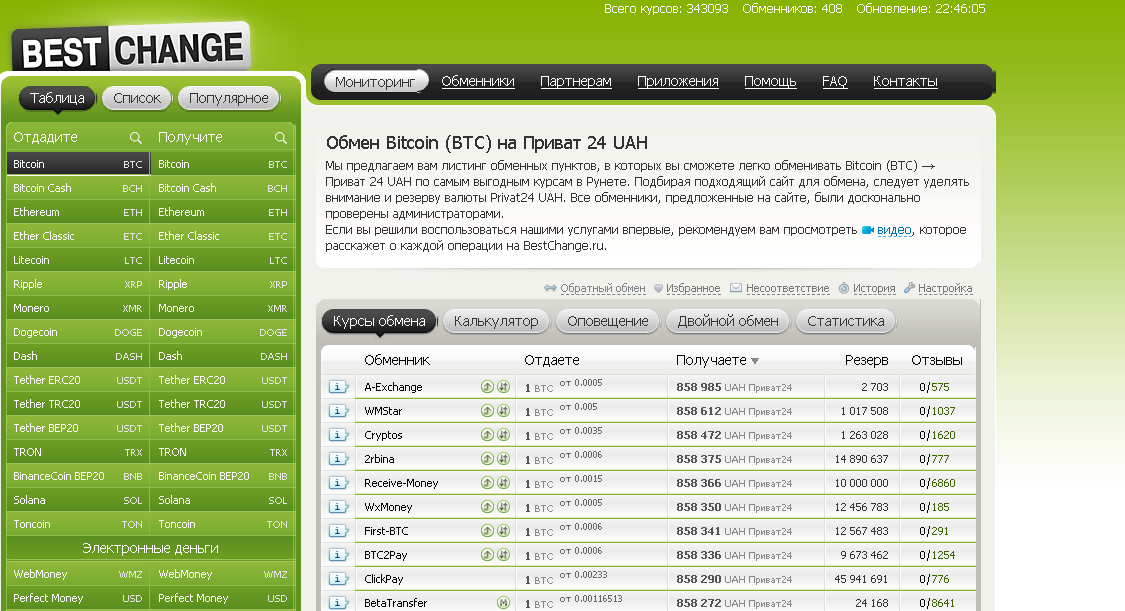Viewport: 1125px width, 611px height.
Task: Click the info icon for Cryptos row
Action: (x=338, y=435)
